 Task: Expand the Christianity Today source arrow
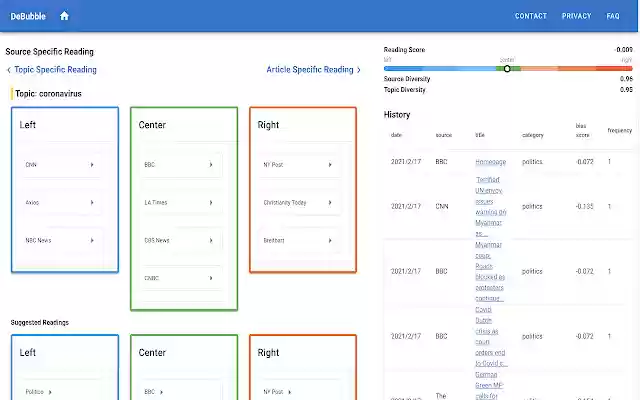[x=330, y=202]
